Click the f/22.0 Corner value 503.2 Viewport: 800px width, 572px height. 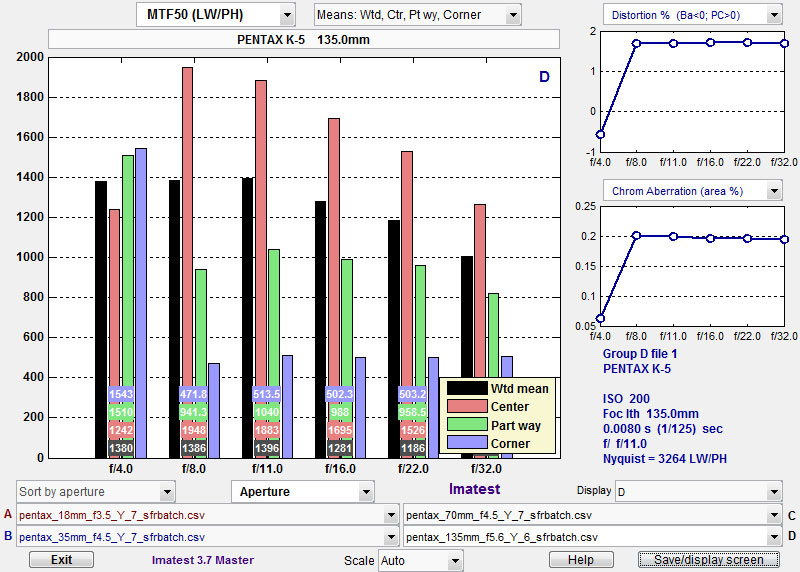coord(413,394)
